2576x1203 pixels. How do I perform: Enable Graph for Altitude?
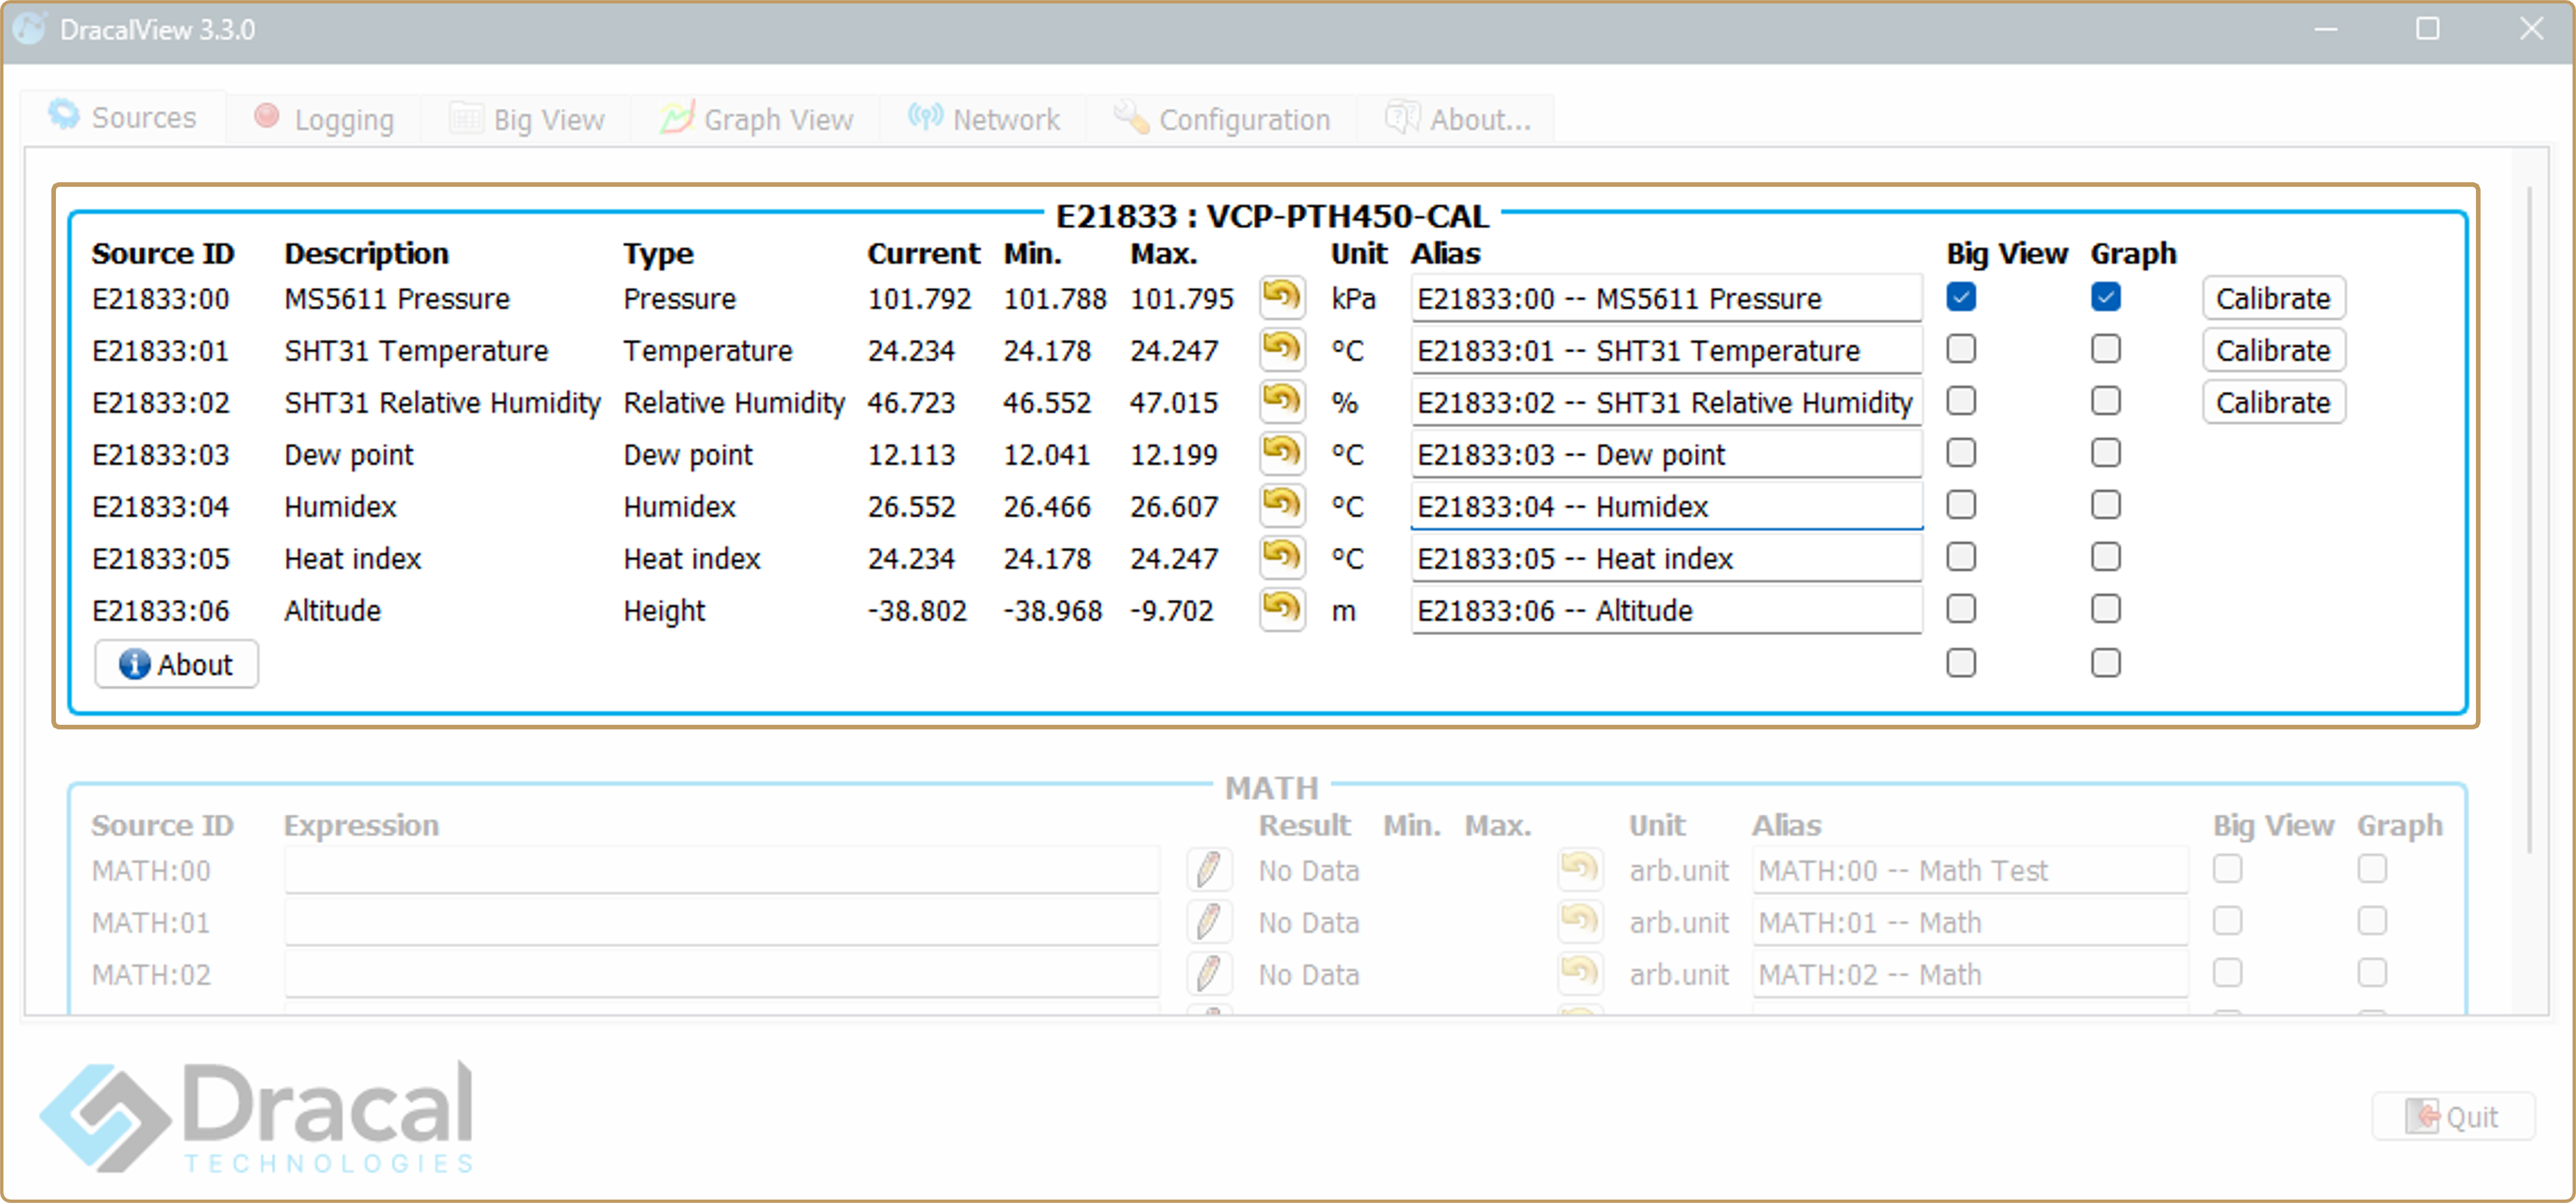(2105, 609)
